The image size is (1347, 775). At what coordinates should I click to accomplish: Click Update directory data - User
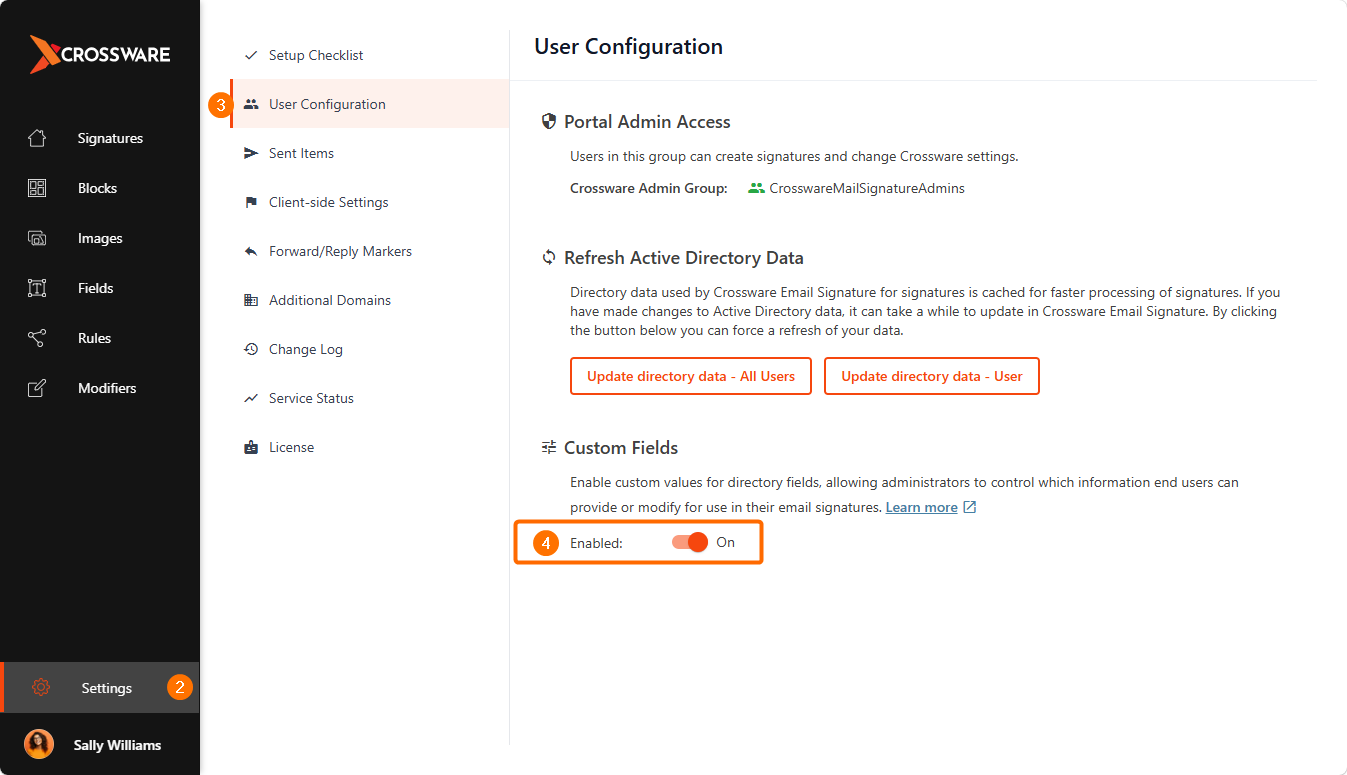click(x=932, y=376)
